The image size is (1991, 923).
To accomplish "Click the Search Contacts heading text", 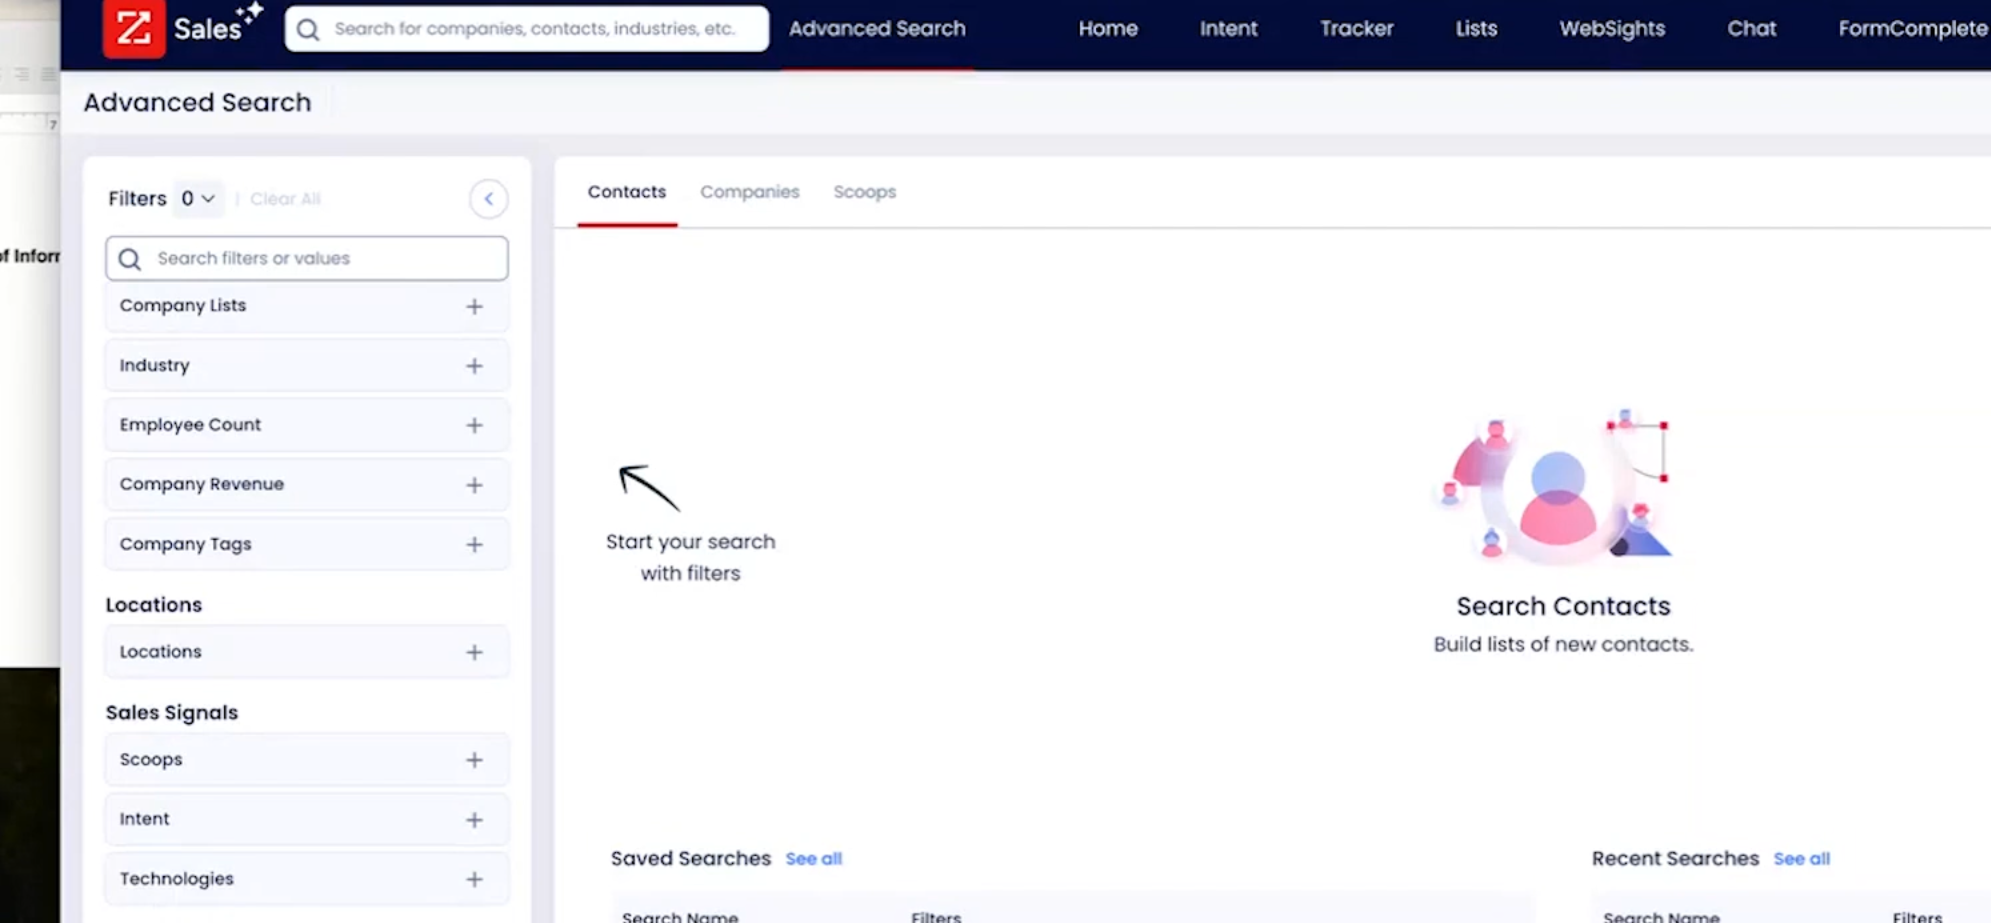I will coord(1563,606).
